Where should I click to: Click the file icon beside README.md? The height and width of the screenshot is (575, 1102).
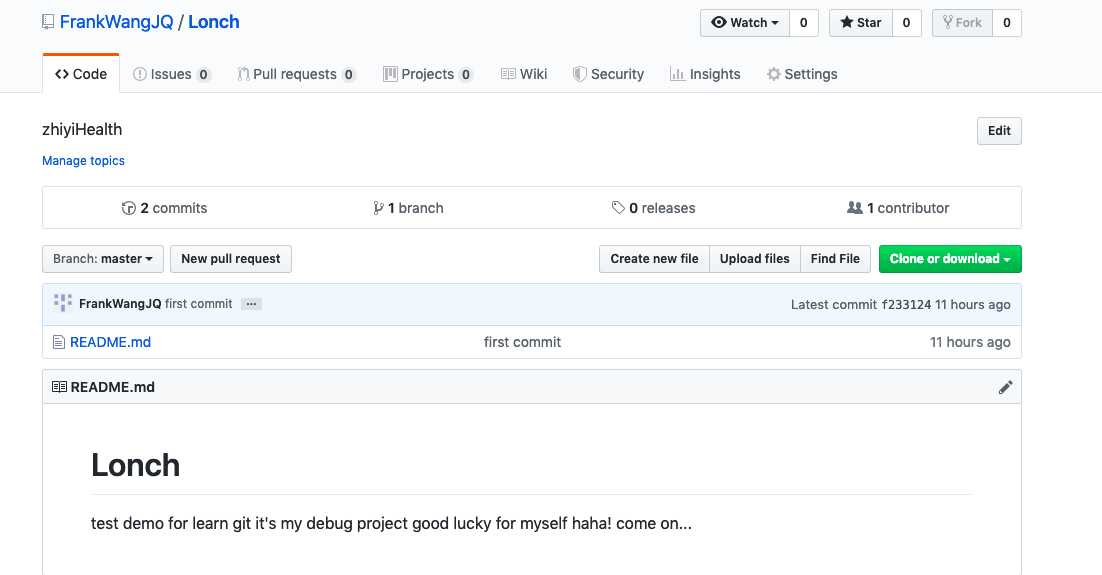coord(59,342)
